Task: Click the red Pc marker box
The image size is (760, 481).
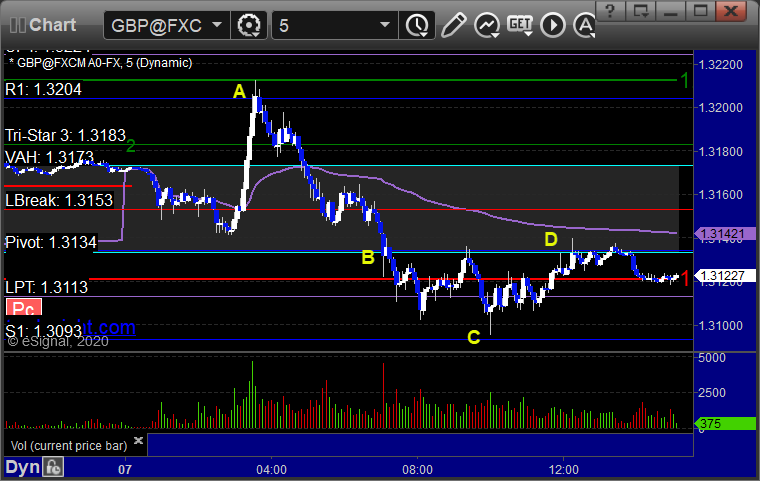Action: pos(24,307)
